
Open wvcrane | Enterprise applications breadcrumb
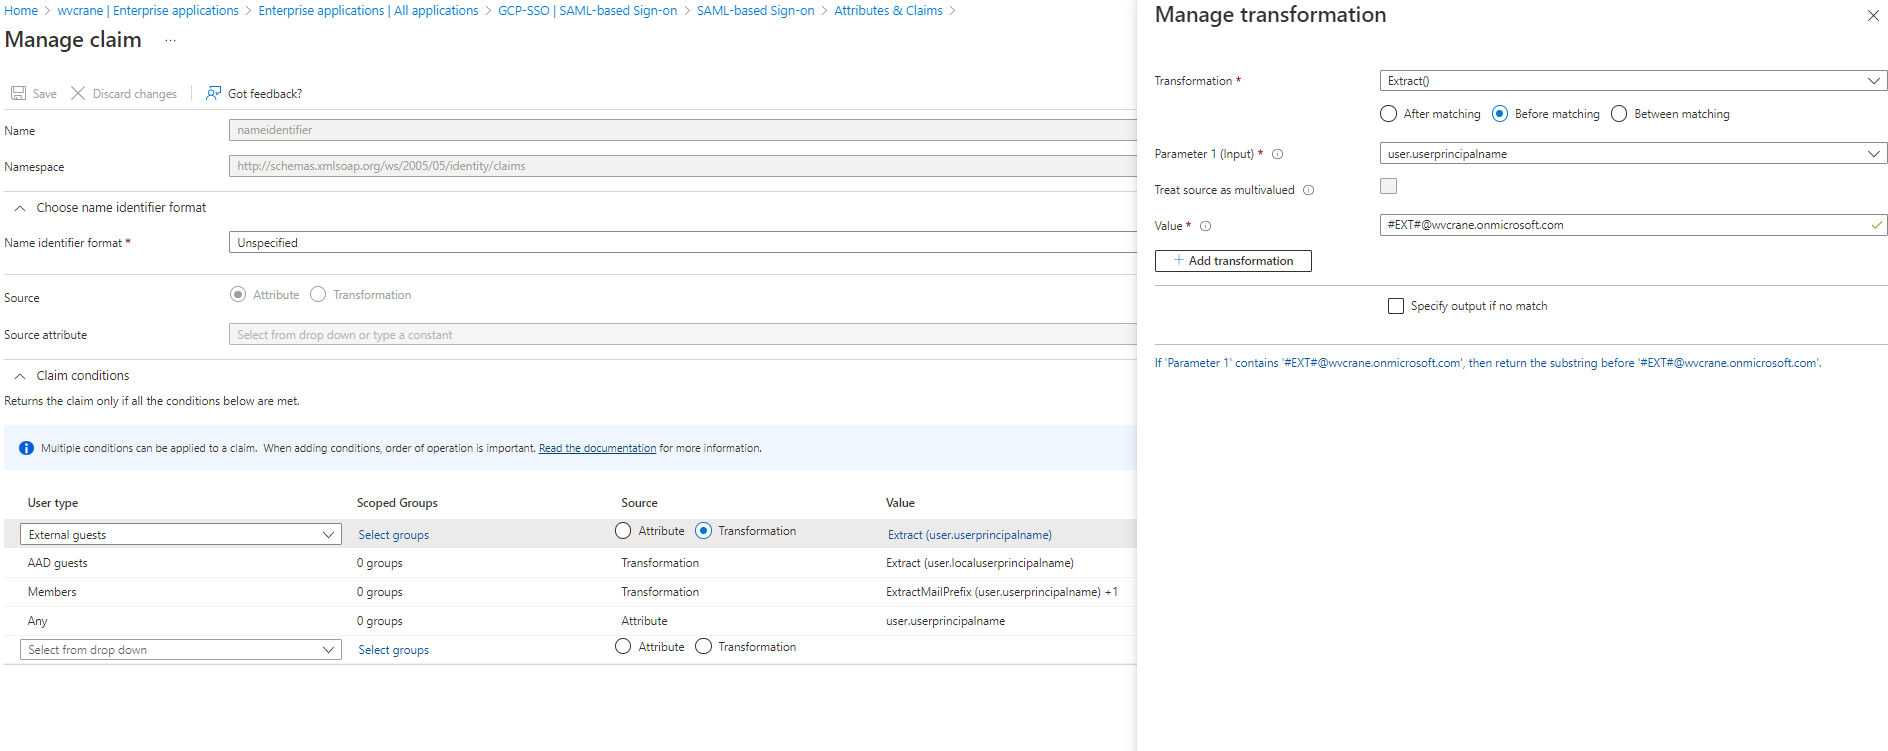coord(148,10)
